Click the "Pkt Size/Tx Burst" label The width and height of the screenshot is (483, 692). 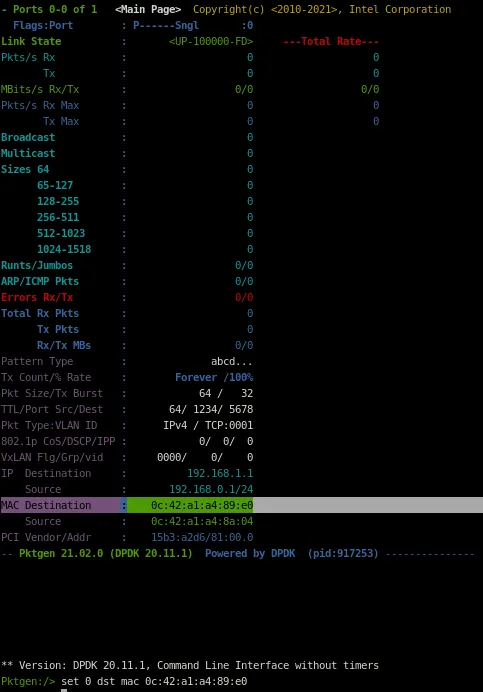[52, 393]
